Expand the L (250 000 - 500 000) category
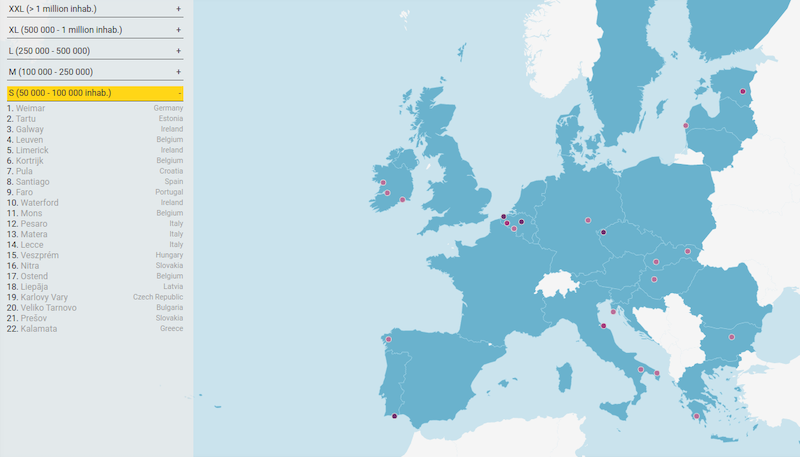Screen dimensions: 800x457 click(x=95, y=51)
